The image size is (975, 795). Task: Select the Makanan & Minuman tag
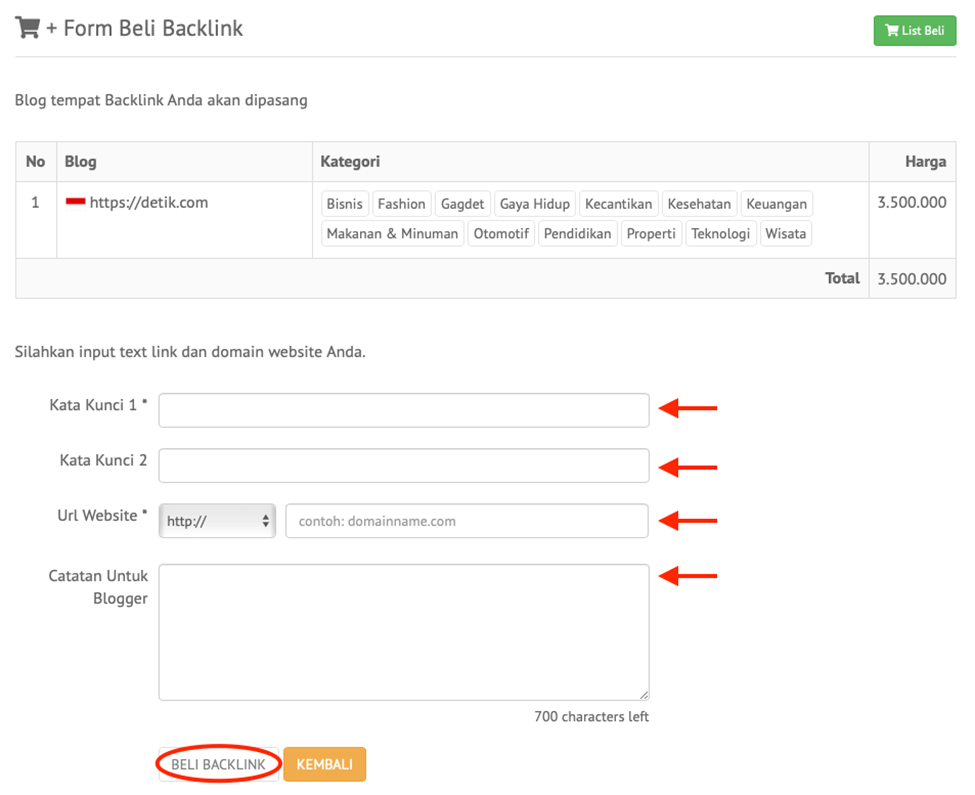pos(392,234)
